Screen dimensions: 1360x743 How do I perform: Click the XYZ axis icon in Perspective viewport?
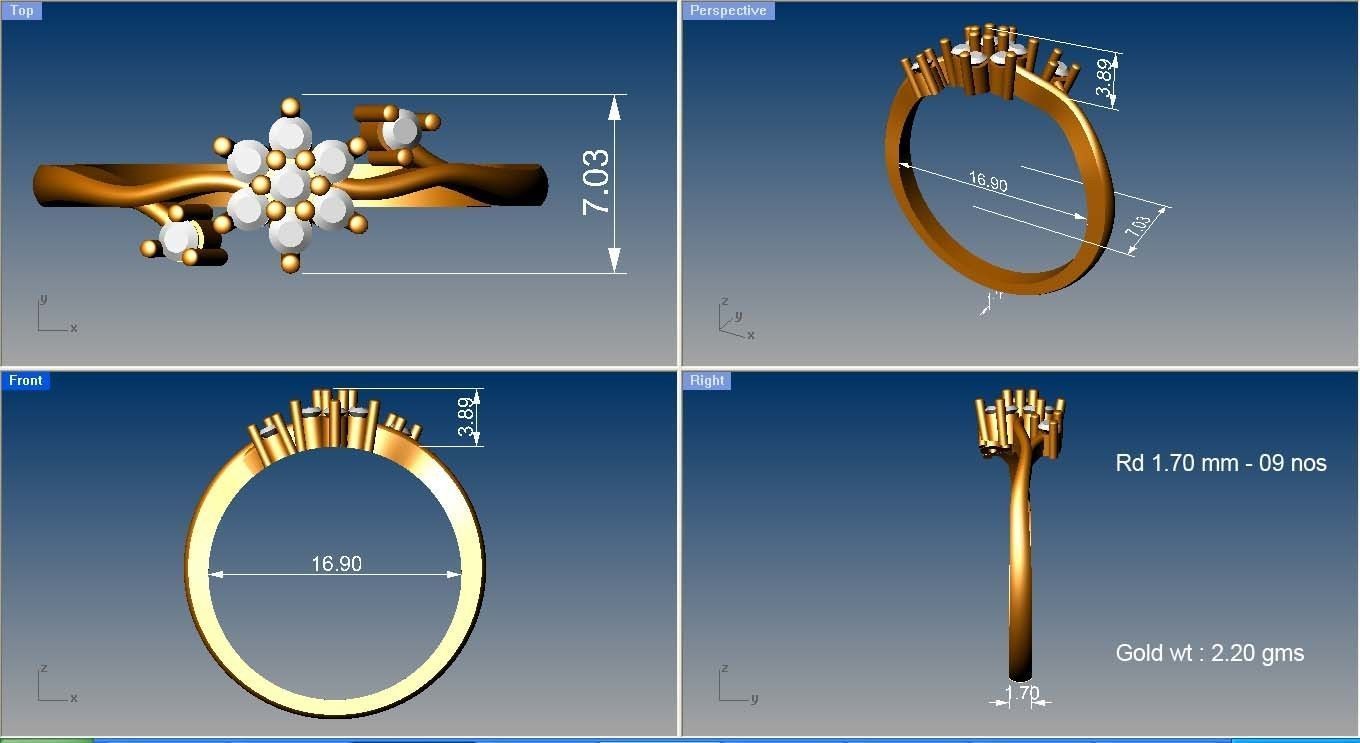tap(737, 319)
